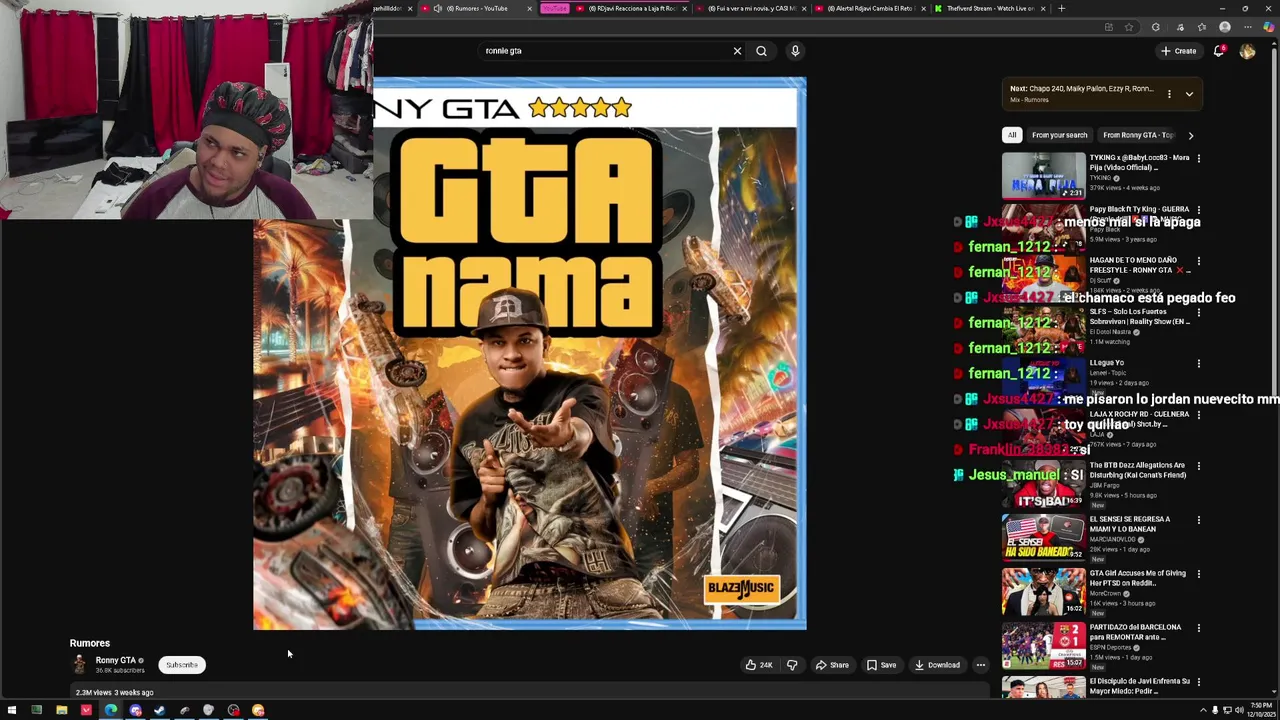The image size is (1280, 720).
Task: Download the Rumores video
Action: [x=937, y=665]
